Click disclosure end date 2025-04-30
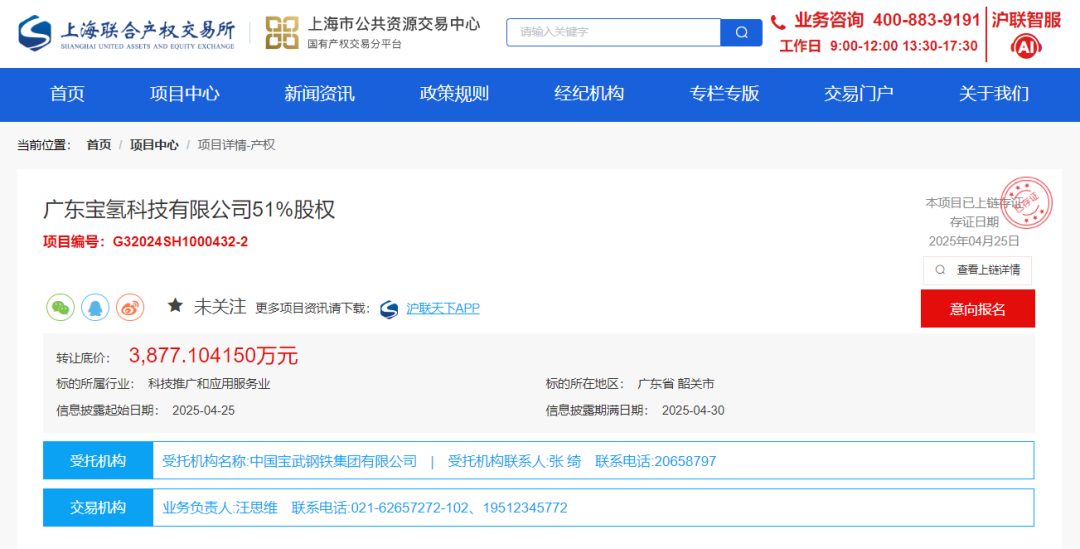 [x=693, y=411]
